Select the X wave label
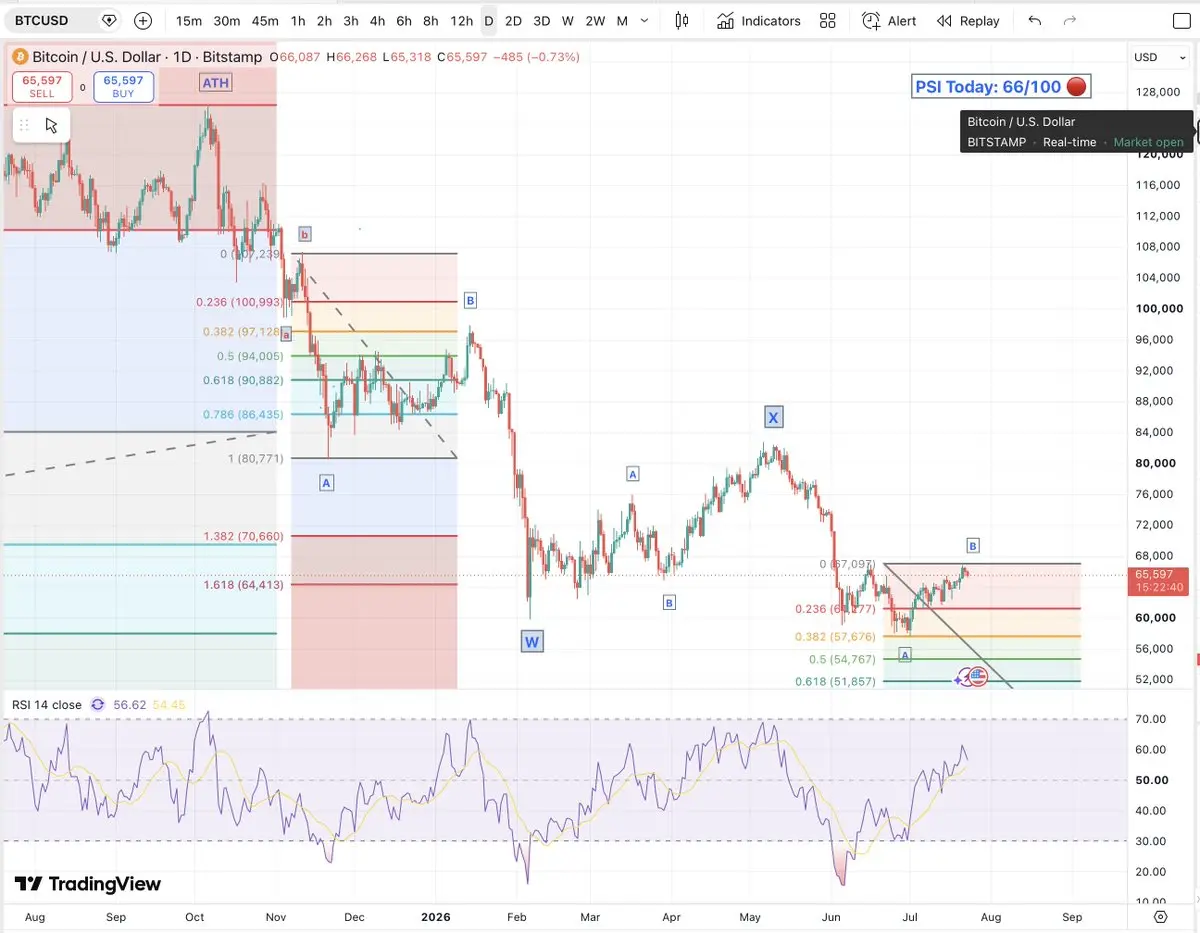 tap(773, 417)
